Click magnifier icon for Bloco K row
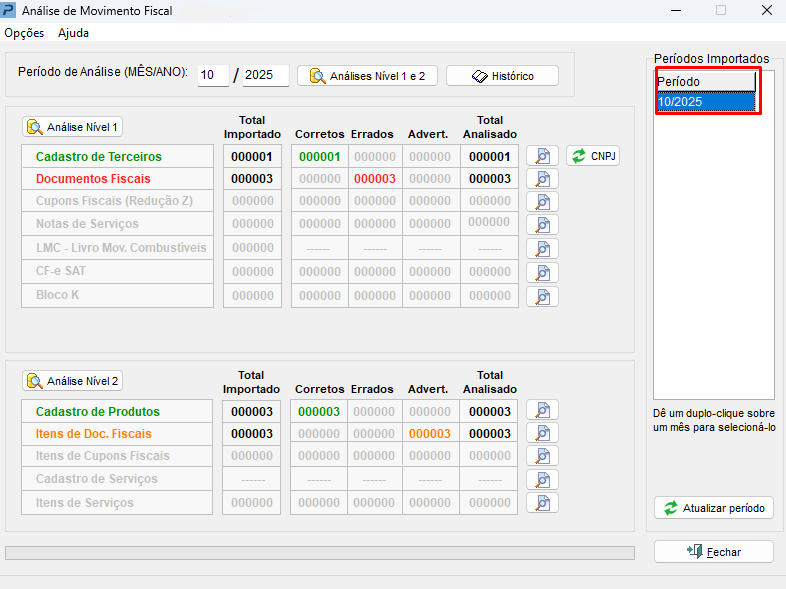Viewport: 786px width, 589px height. 542,296
